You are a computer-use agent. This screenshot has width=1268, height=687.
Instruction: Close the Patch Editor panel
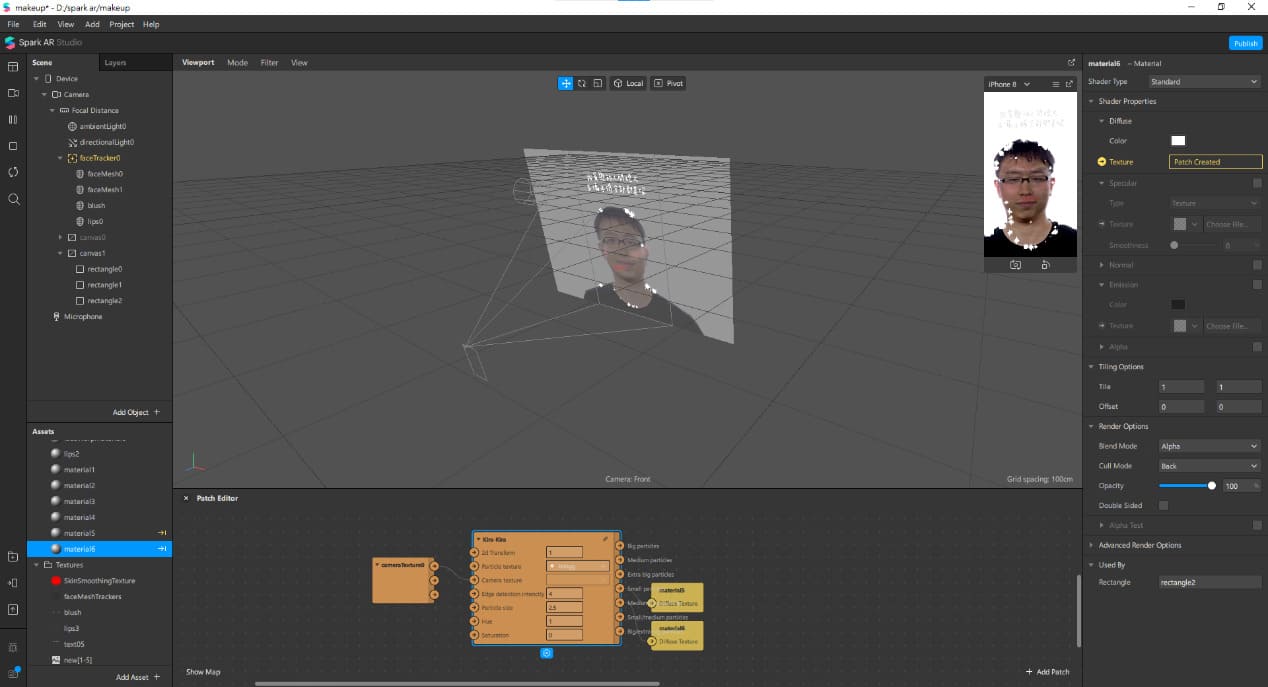pos(185,498)
